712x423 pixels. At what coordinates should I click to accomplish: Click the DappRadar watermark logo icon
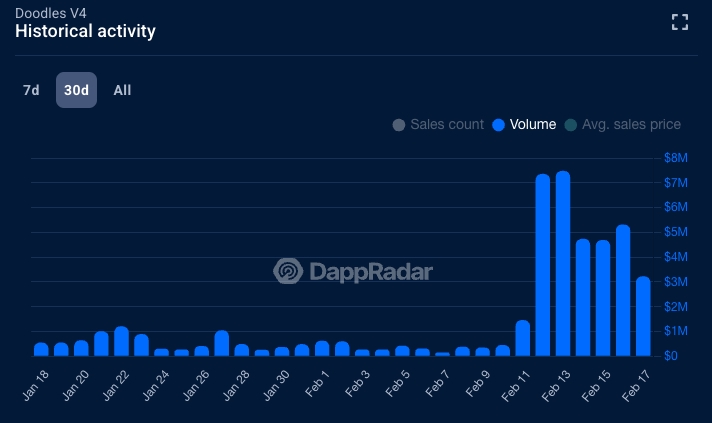tap(288, 271)
